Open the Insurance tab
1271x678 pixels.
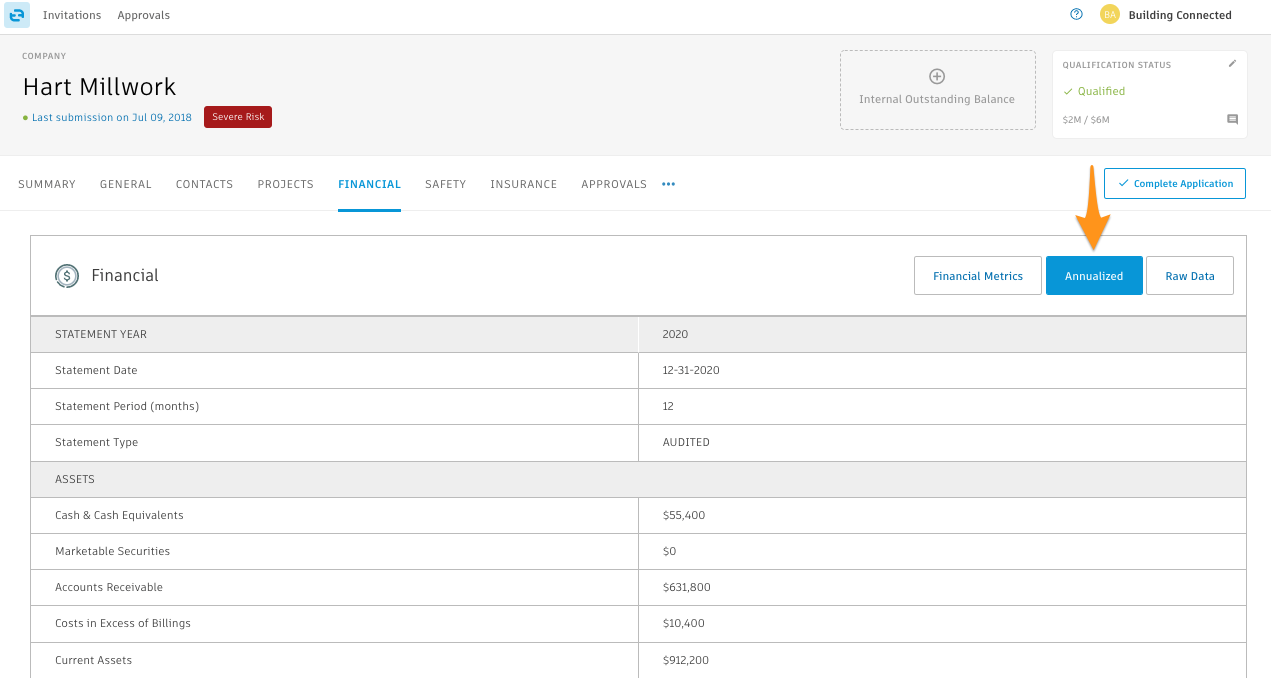pyautogui.click(x=523, y=184)
